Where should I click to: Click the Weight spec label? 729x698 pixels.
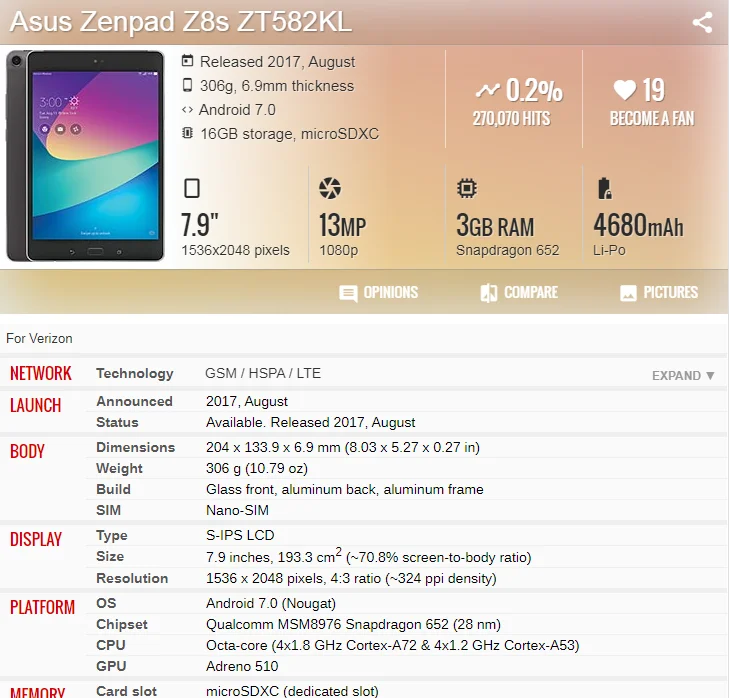tap(119, 468)
